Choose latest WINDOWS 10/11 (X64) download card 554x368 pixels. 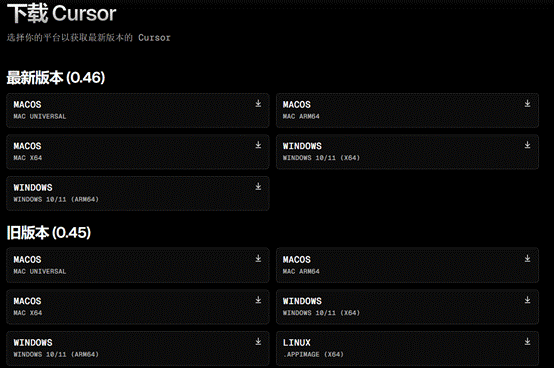click(x=407, y=152)
